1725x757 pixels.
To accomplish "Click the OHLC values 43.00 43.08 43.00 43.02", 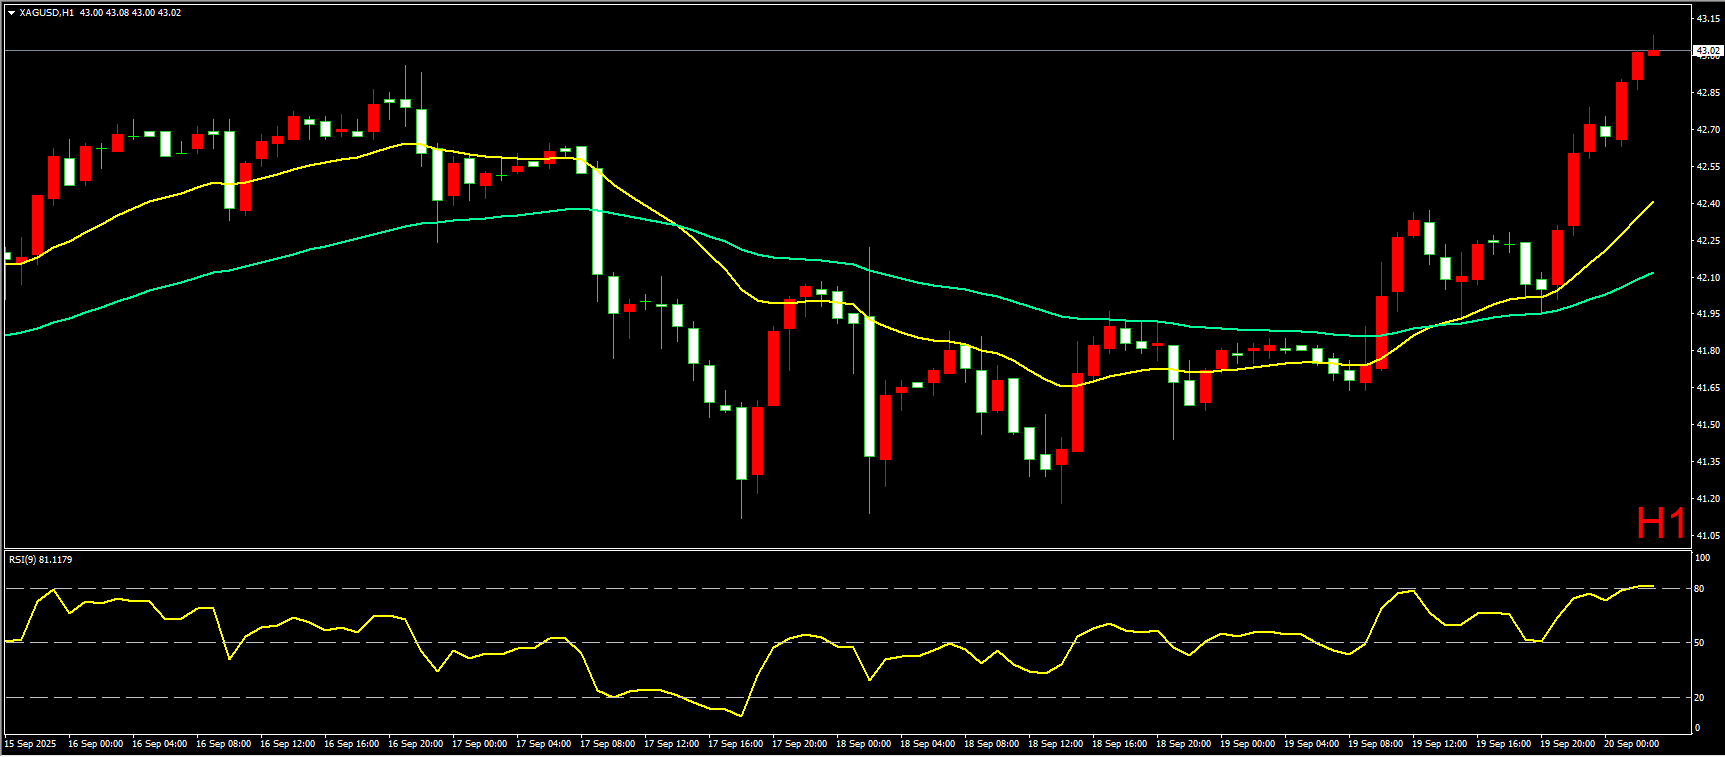I will tap(130, 13).
